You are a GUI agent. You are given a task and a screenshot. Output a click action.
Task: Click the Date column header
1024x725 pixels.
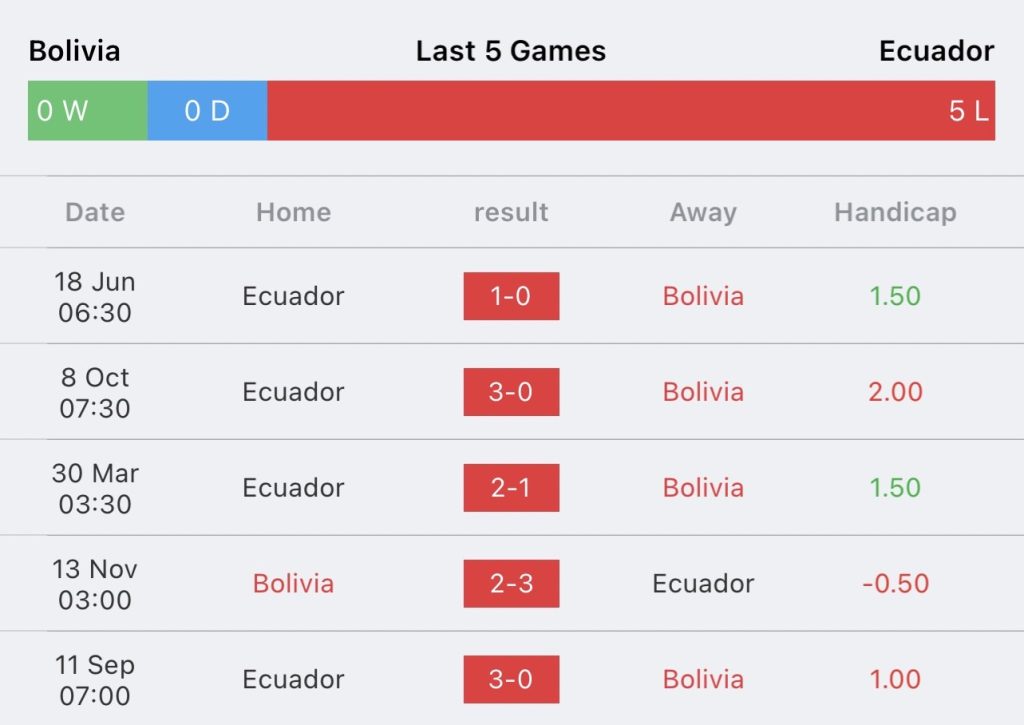click(x=95, y=212)
